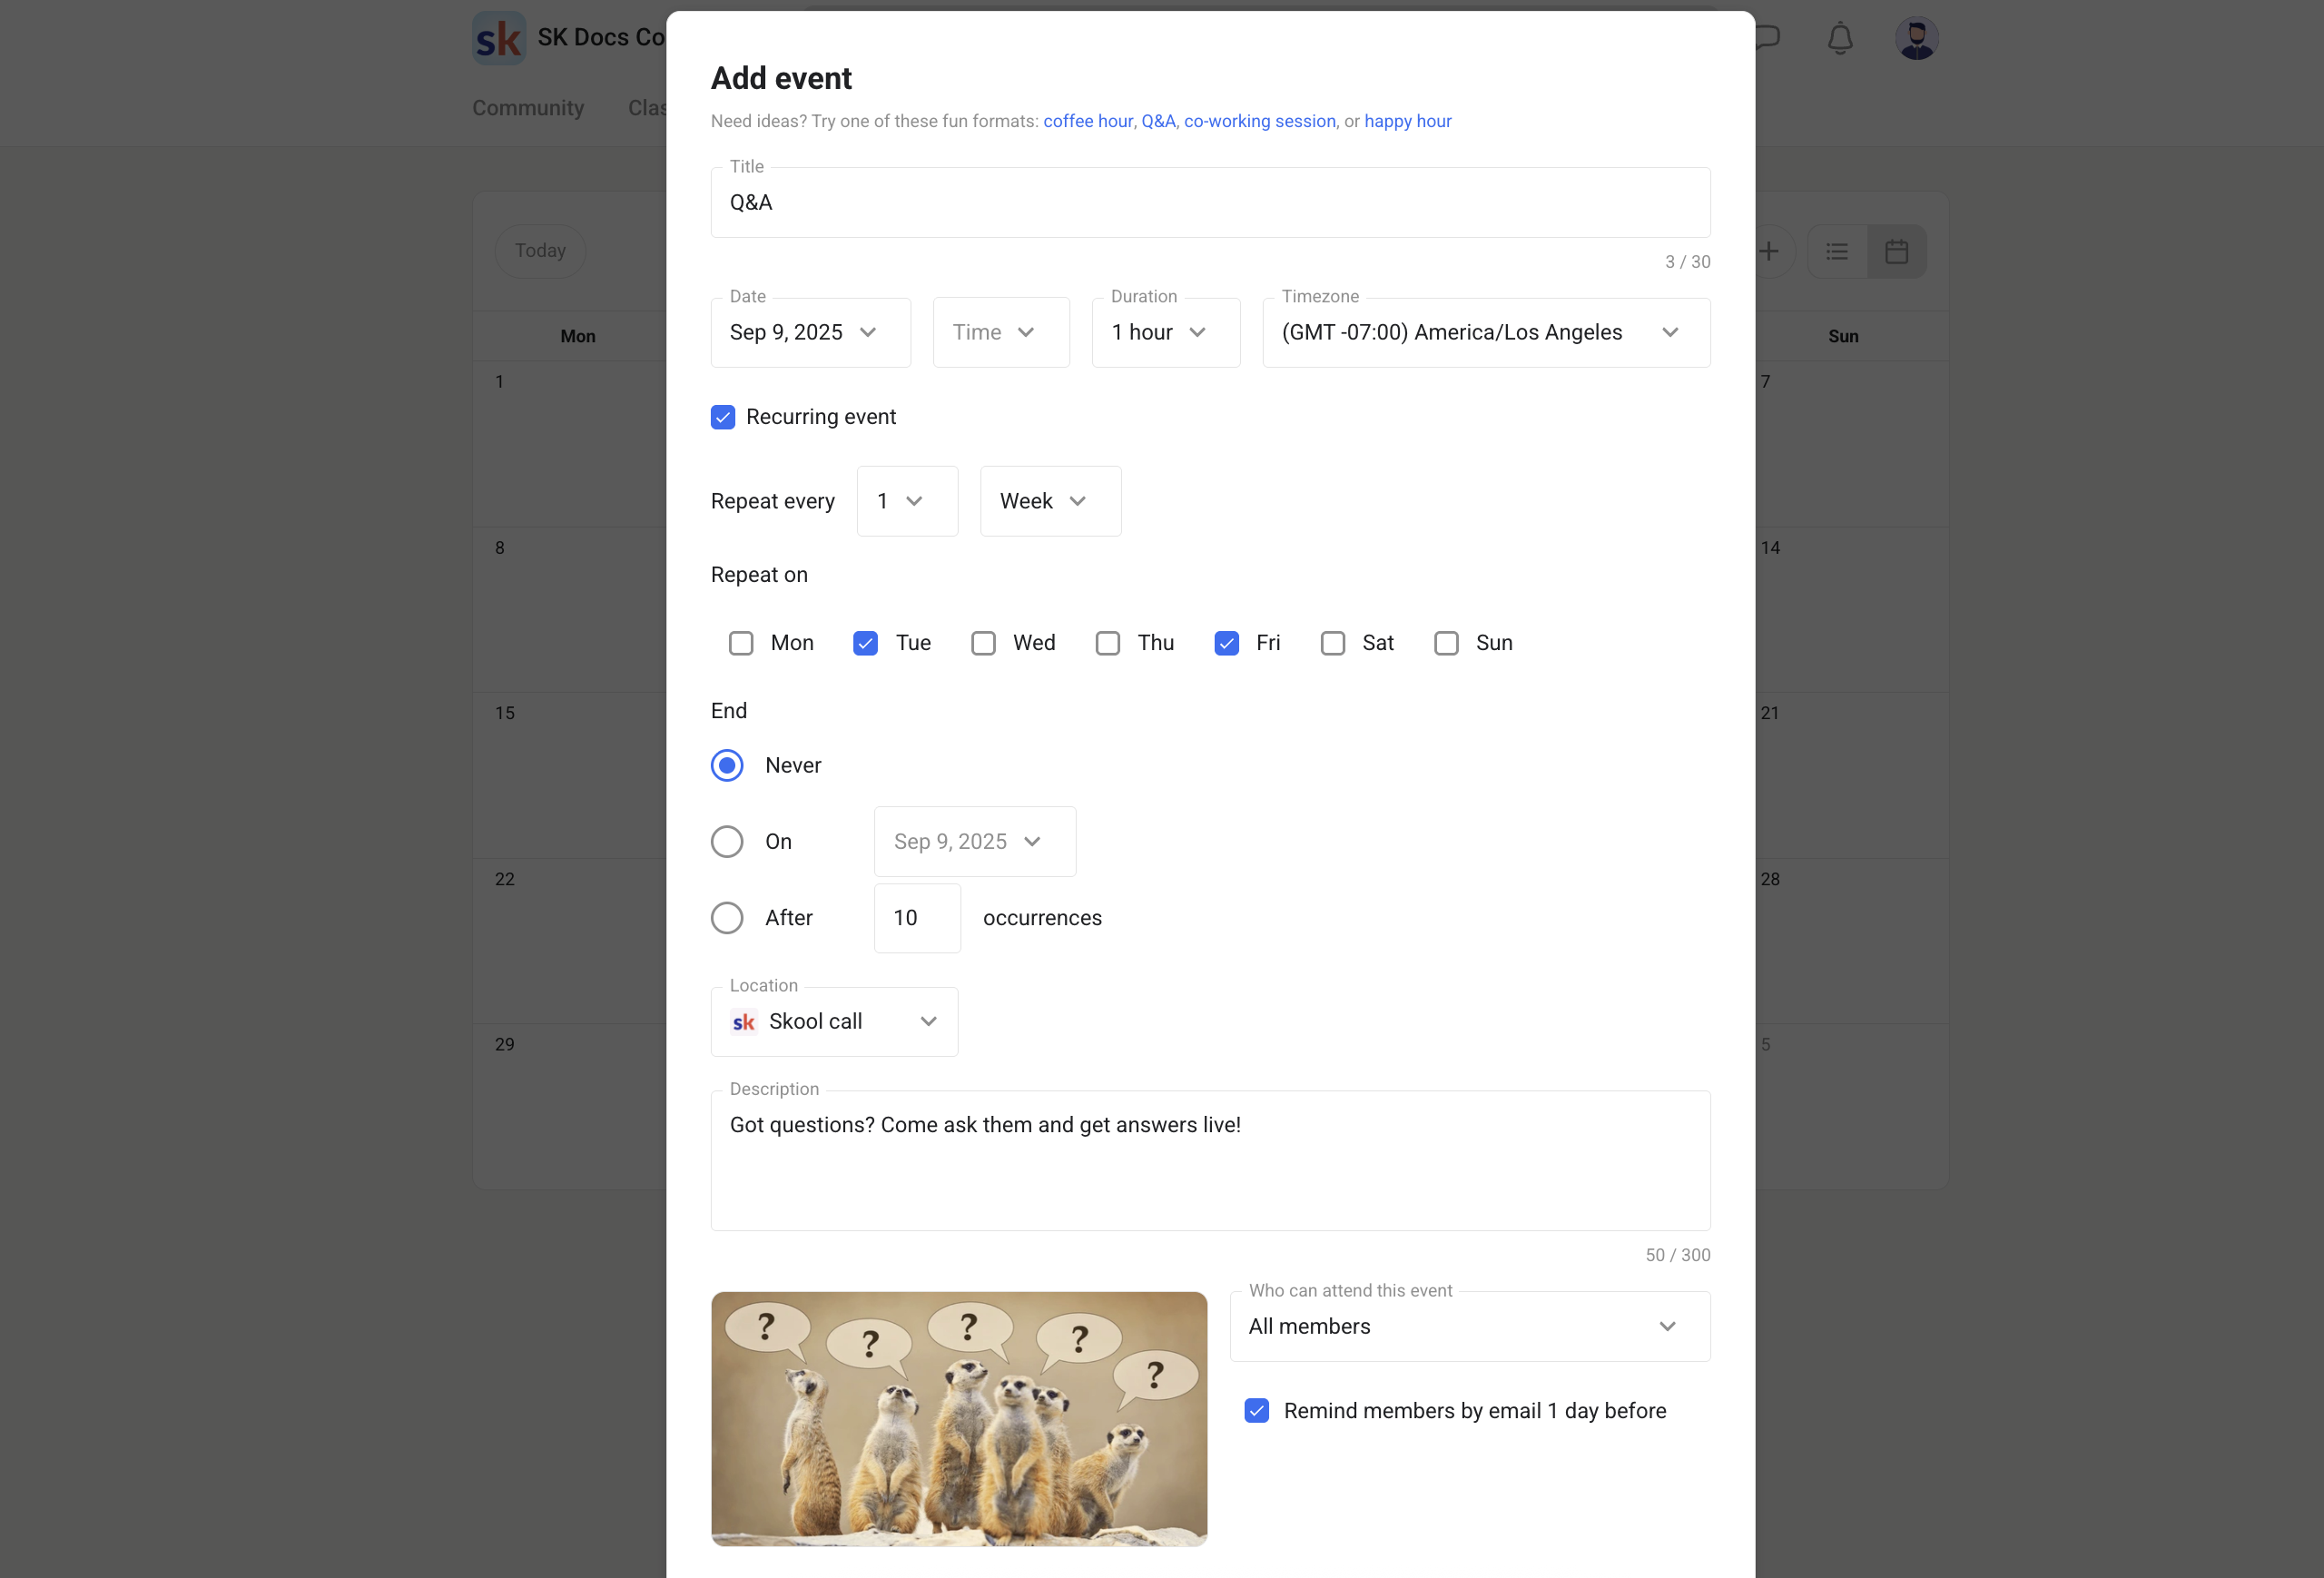Click the meerkats event cover image
This screenshot has width=2324, height=1578.
click(959, 1419)
